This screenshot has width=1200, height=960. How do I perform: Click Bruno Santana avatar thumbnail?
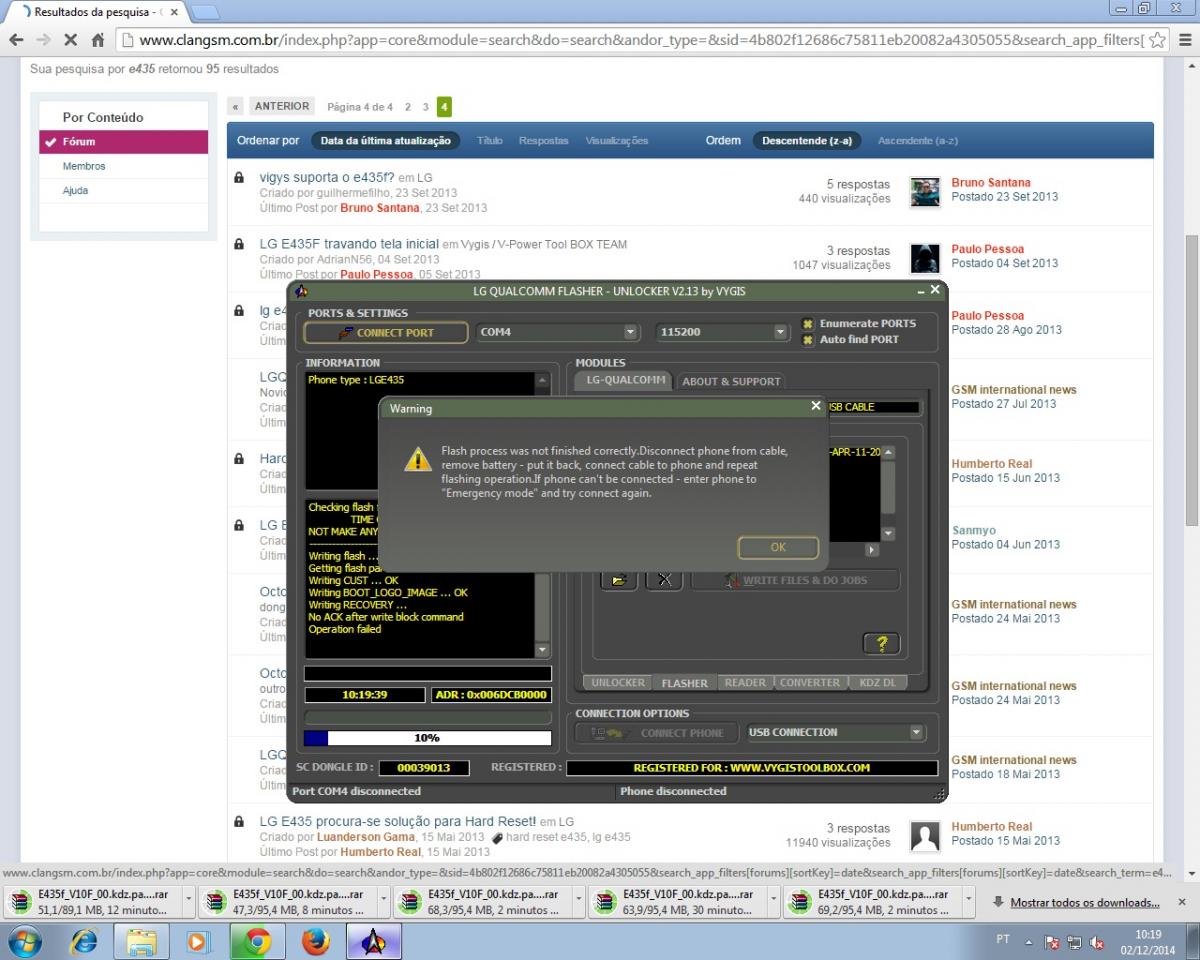pos(925,192)
